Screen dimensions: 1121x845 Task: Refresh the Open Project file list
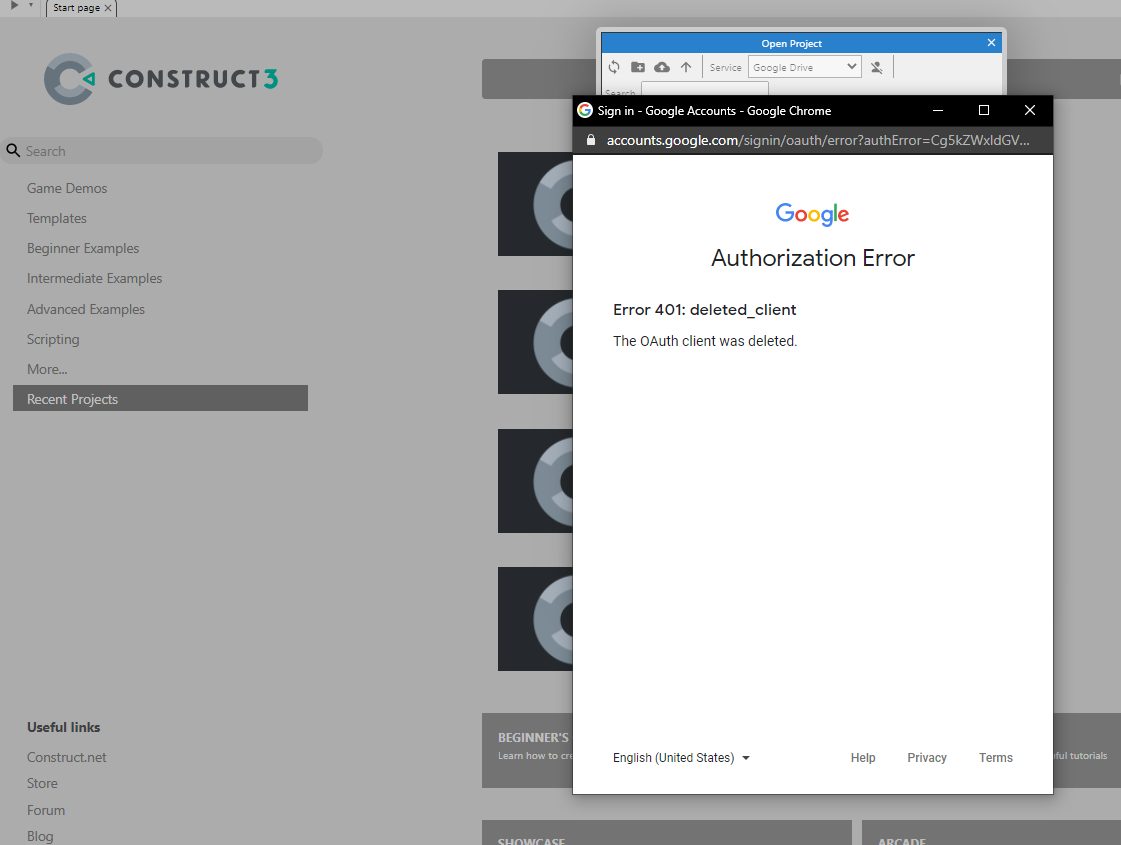pos(614,67)
